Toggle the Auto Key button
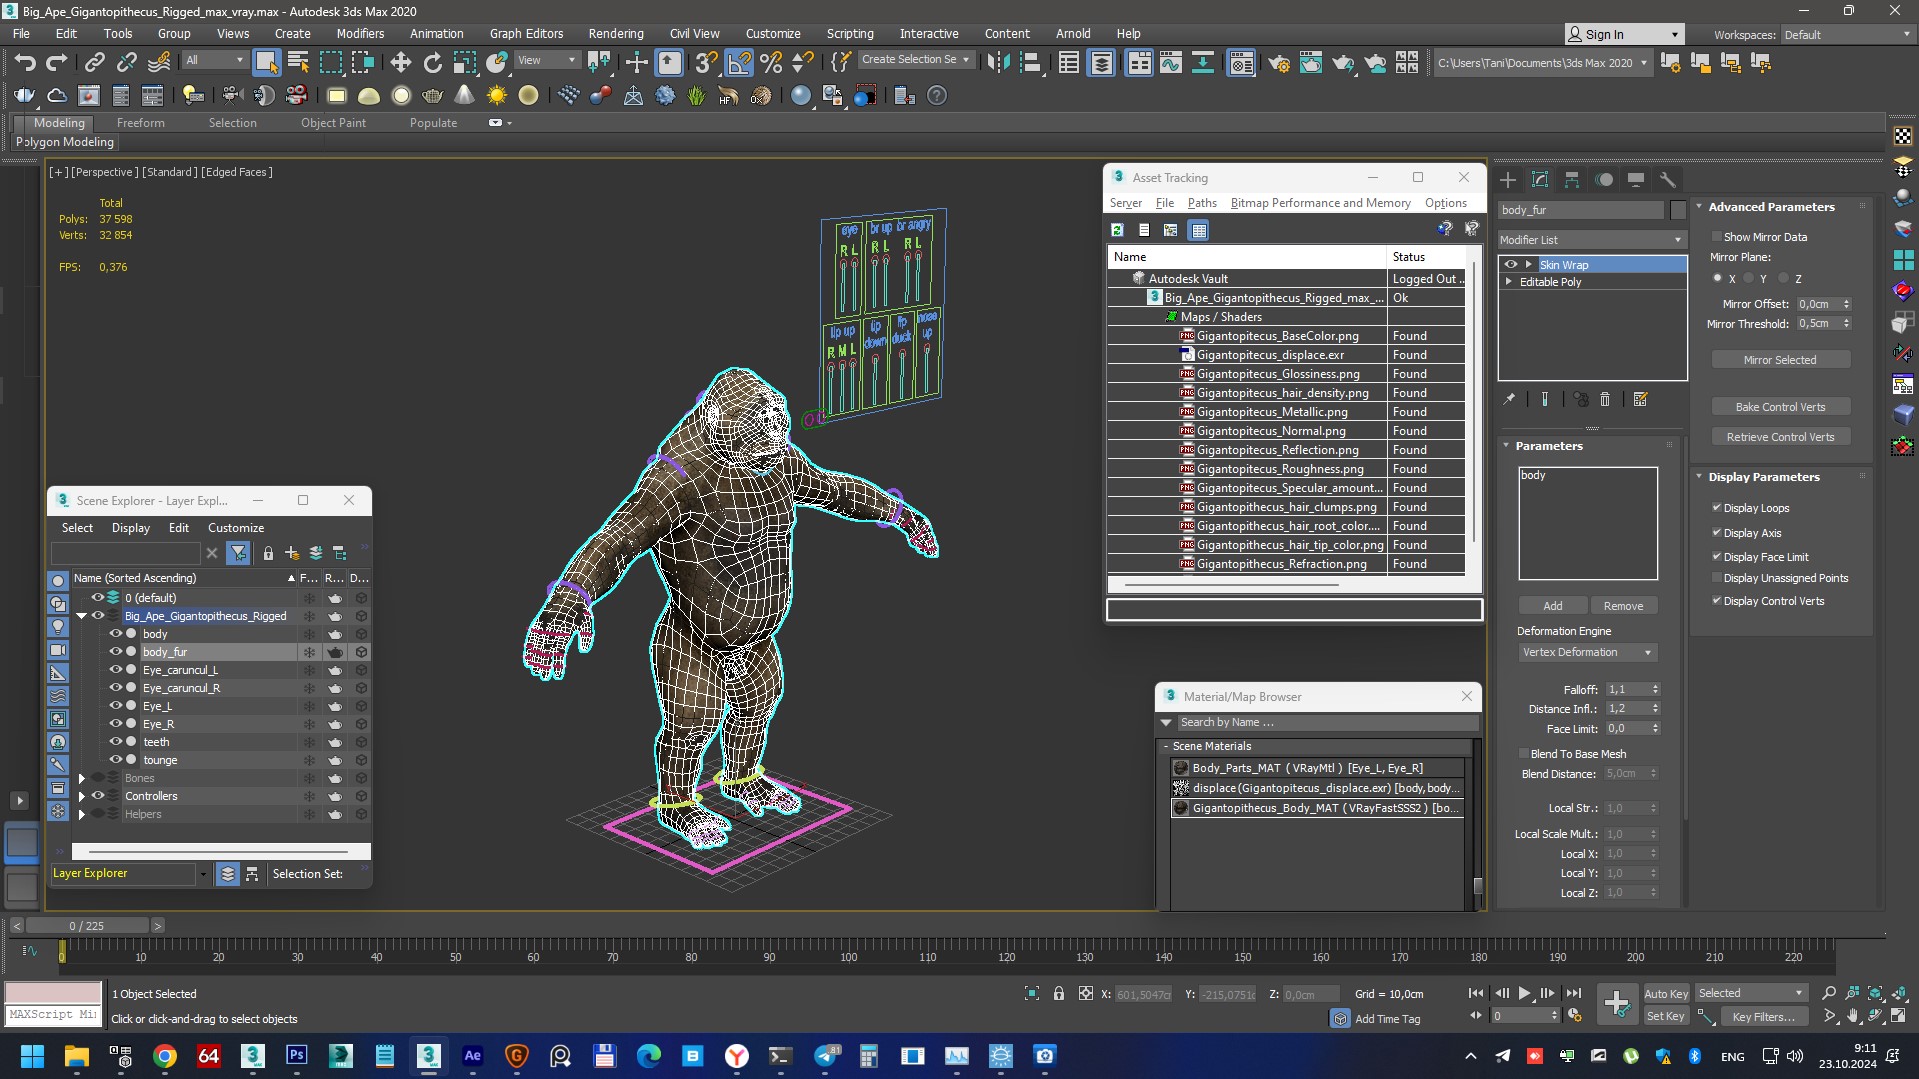The height and width of the screenshot is (1079, 1919). pos(1666,993)
